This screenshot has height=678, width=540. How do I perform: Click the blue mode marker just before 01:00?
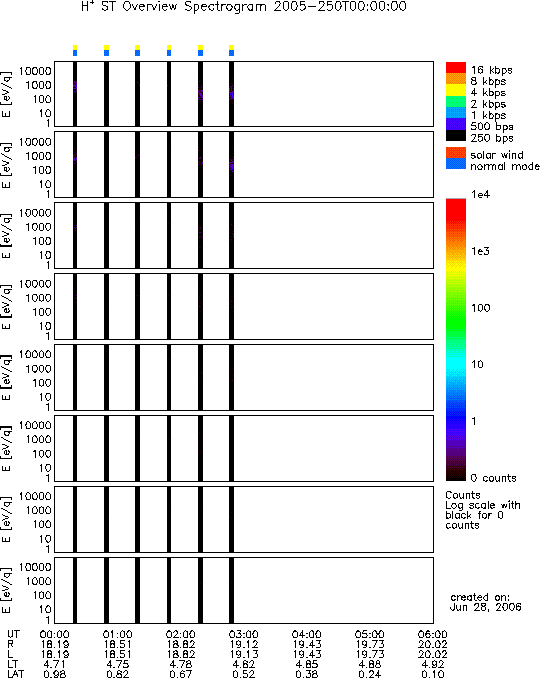[106, 53]
